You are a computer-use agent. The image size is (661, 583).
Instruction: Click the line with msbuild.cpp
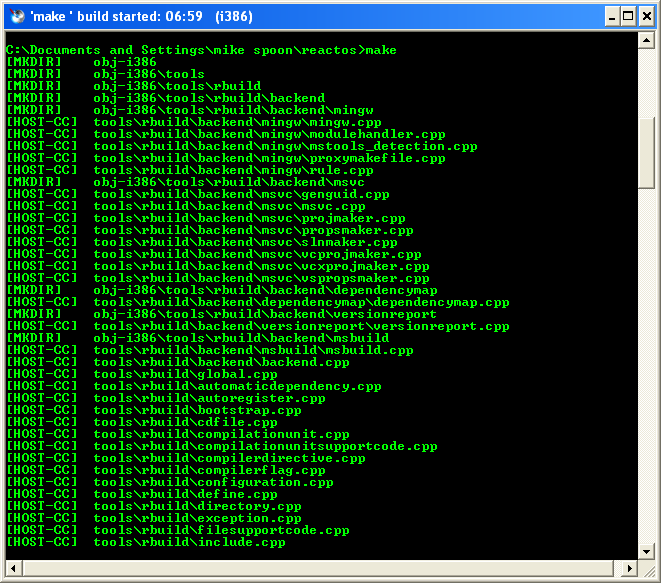tap(210, 350)
